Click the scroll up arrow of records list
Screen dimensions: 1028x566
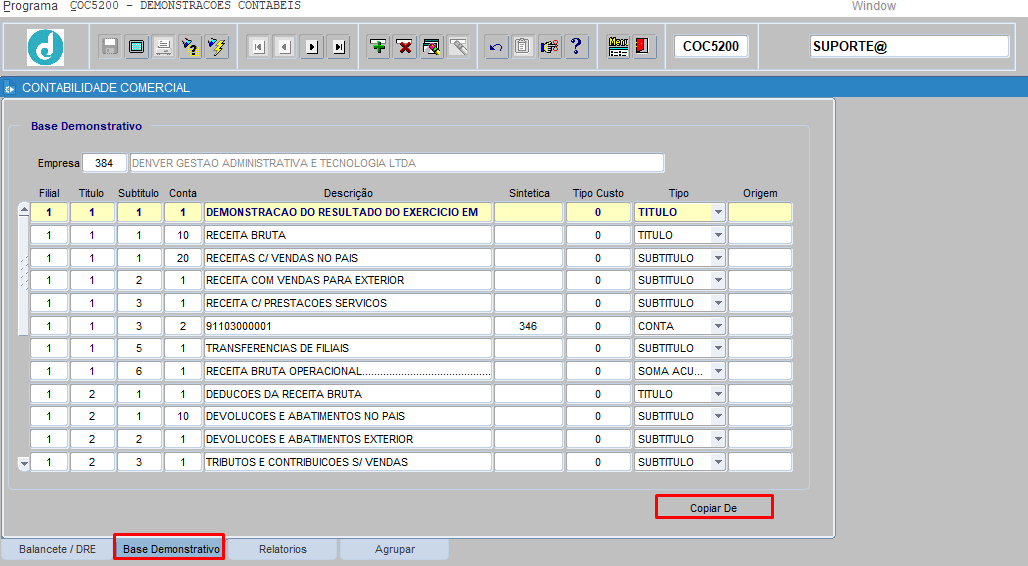tap(24, 210)
